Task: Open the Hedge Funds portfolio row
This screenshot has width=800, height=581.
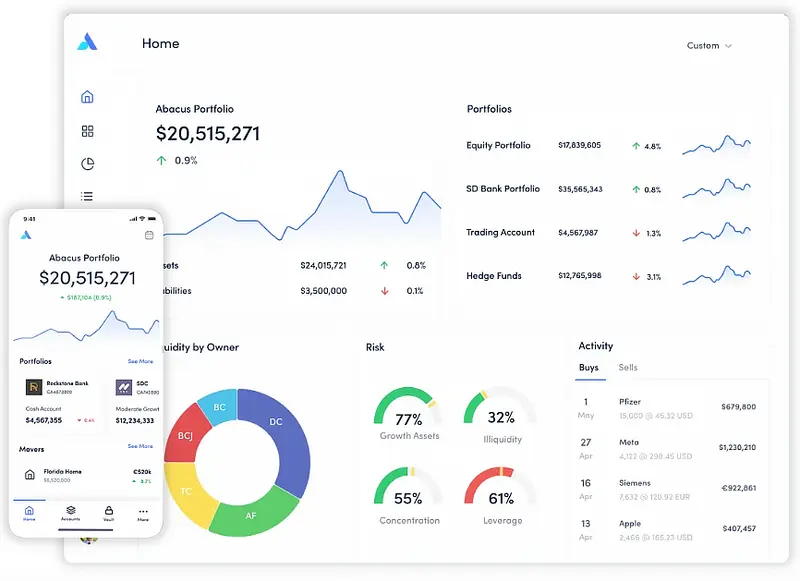Action: click(x=494, y=276)
